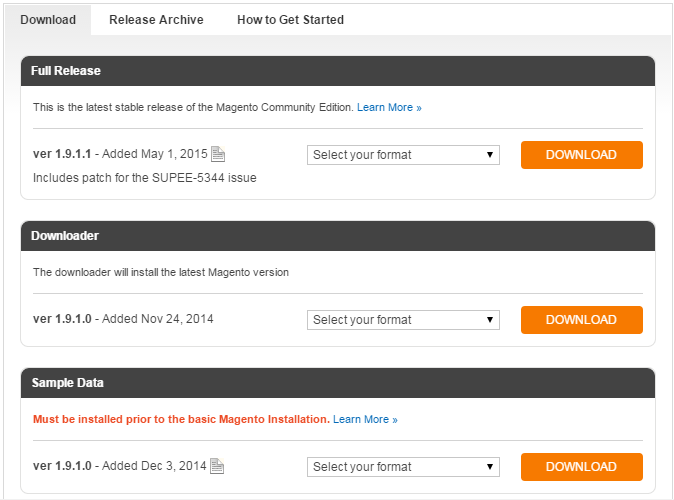
Task: Open the Release Archive tab
Action: 156,20
